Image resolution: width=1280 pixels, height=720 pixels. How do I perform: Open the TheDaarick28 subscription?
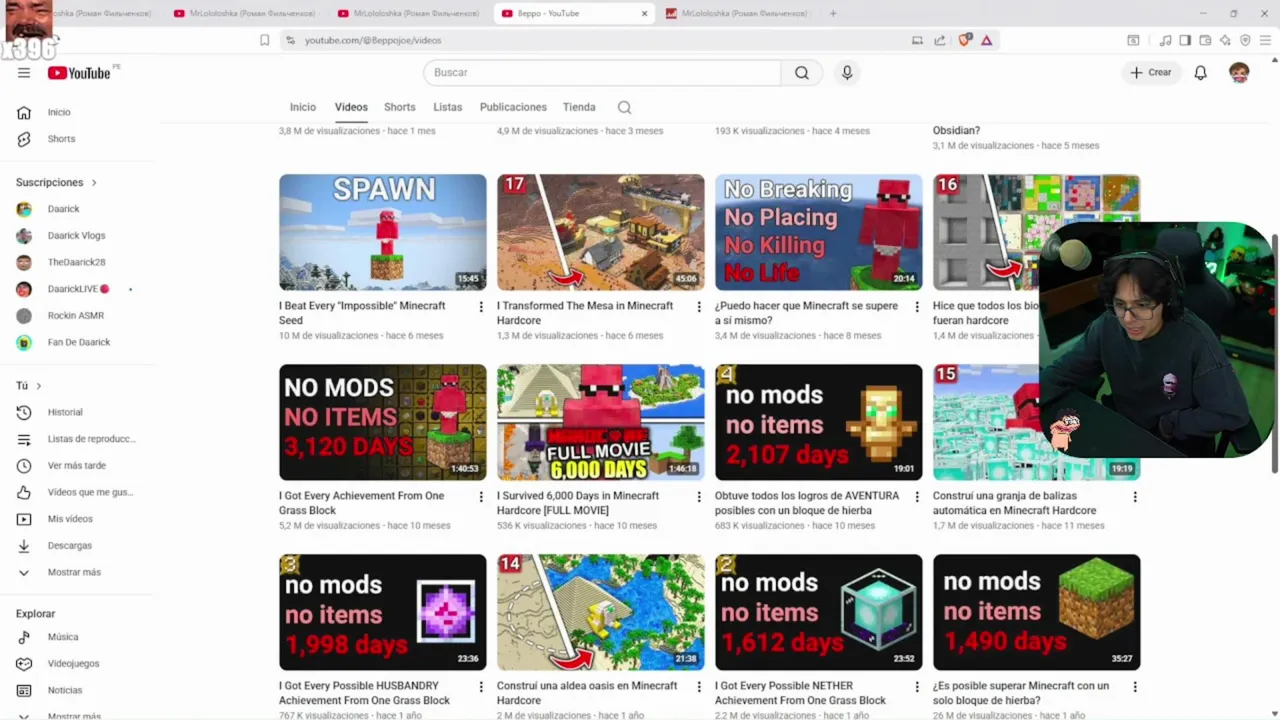point(78,262)
